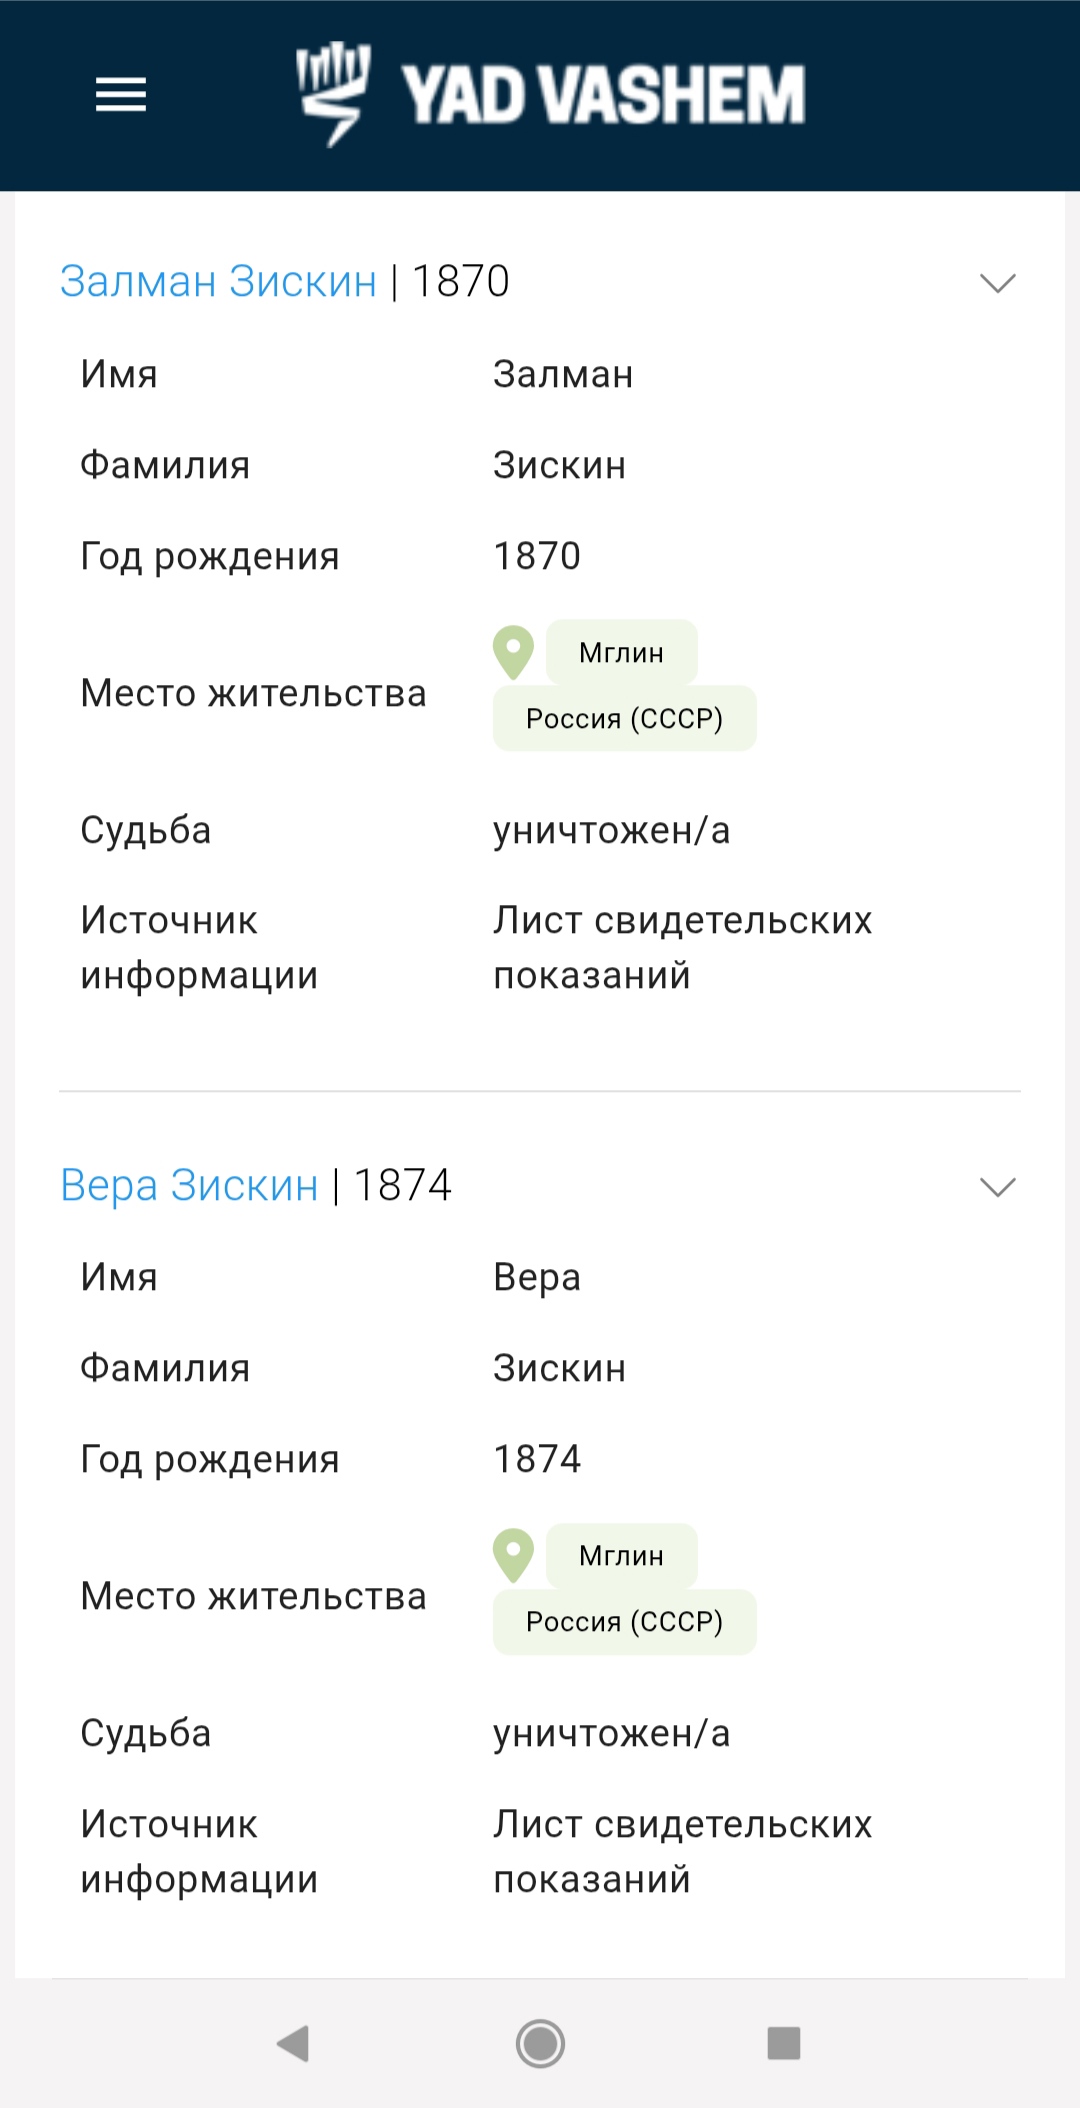Tap the Yad Vashem logo

[x=334, y=94]
